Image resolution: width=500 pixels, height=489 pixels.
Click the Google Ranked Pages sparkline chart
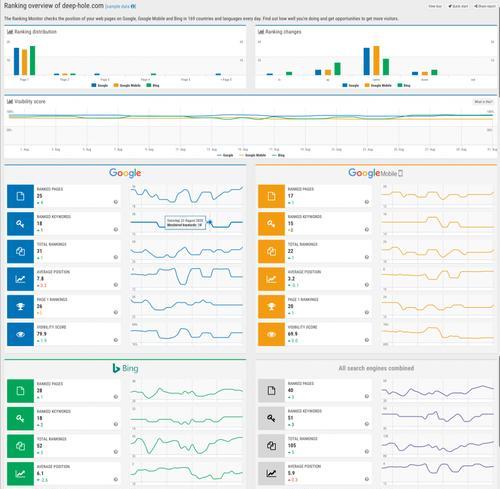click(x=187, y=196)
